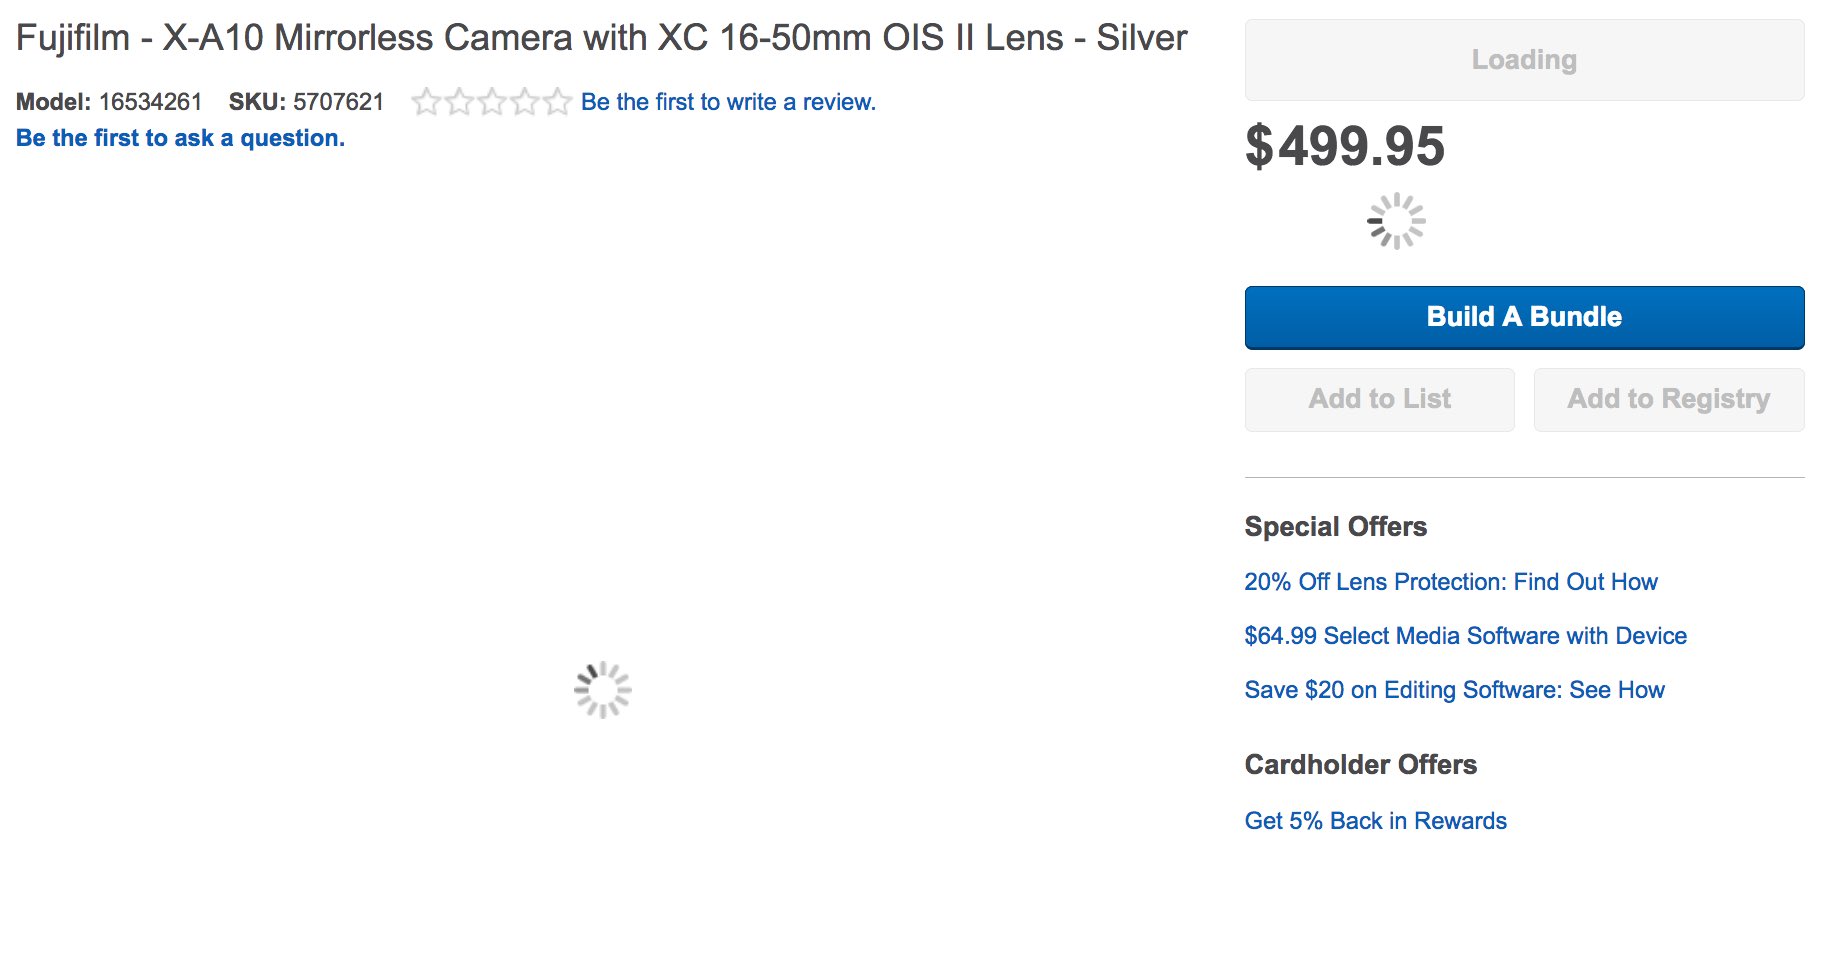This screenshot has height=968, width=1830.
Task: Click the greyed-out Loading button
Action: click(x=1524, y=60)
